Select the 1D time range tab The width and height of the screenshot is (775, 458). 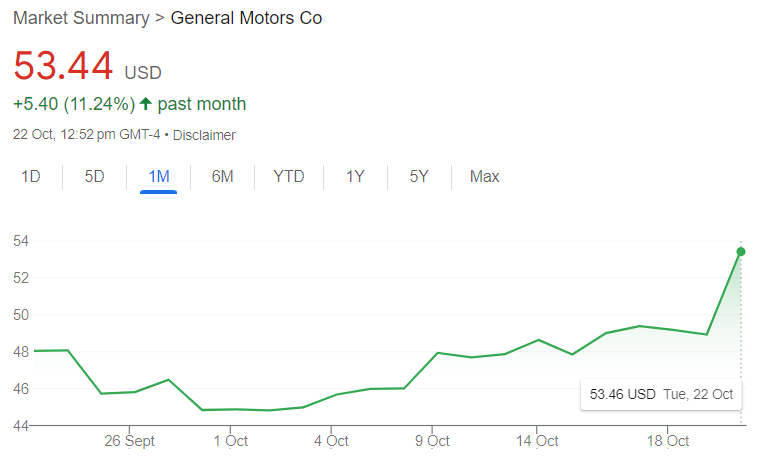(x=31, y=177)
